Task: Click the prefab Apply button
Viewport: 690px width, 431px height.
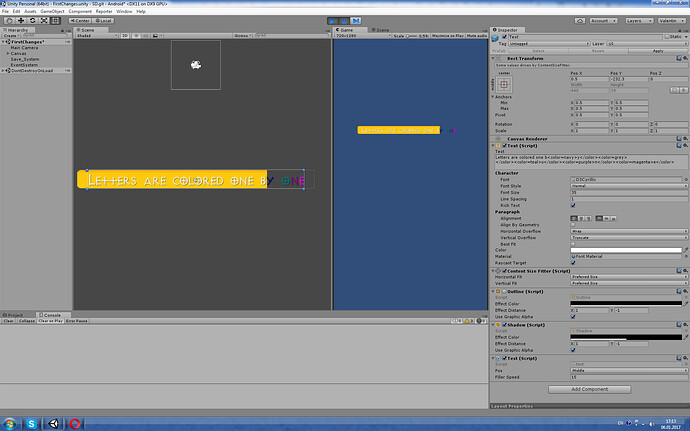Action: point(657,51)
